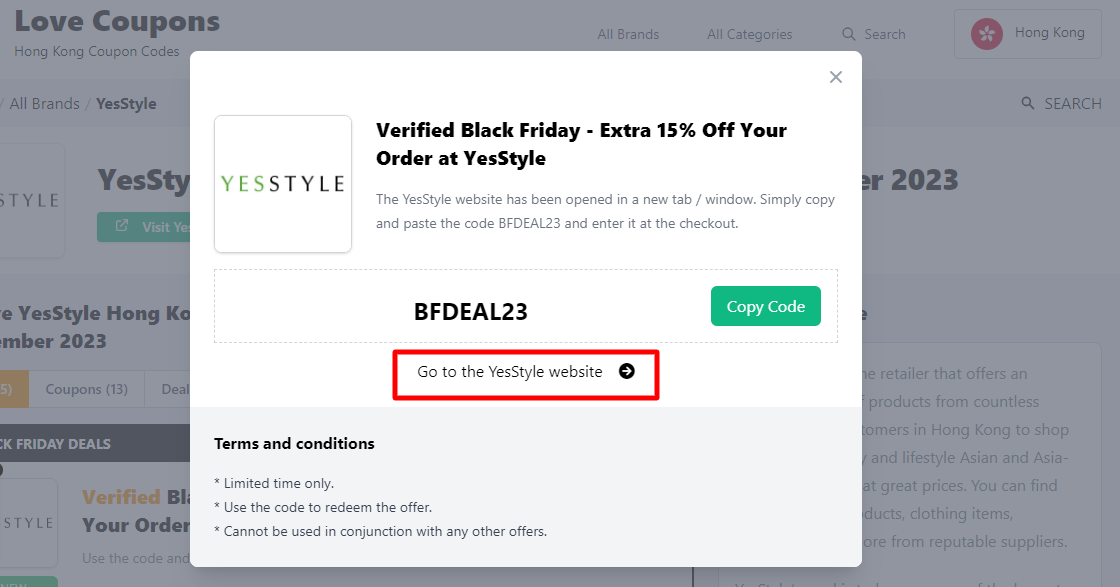Viewport: 1120px width, 587px height.
Task: Open the All Categories menu
Action: tap(749, 34)
